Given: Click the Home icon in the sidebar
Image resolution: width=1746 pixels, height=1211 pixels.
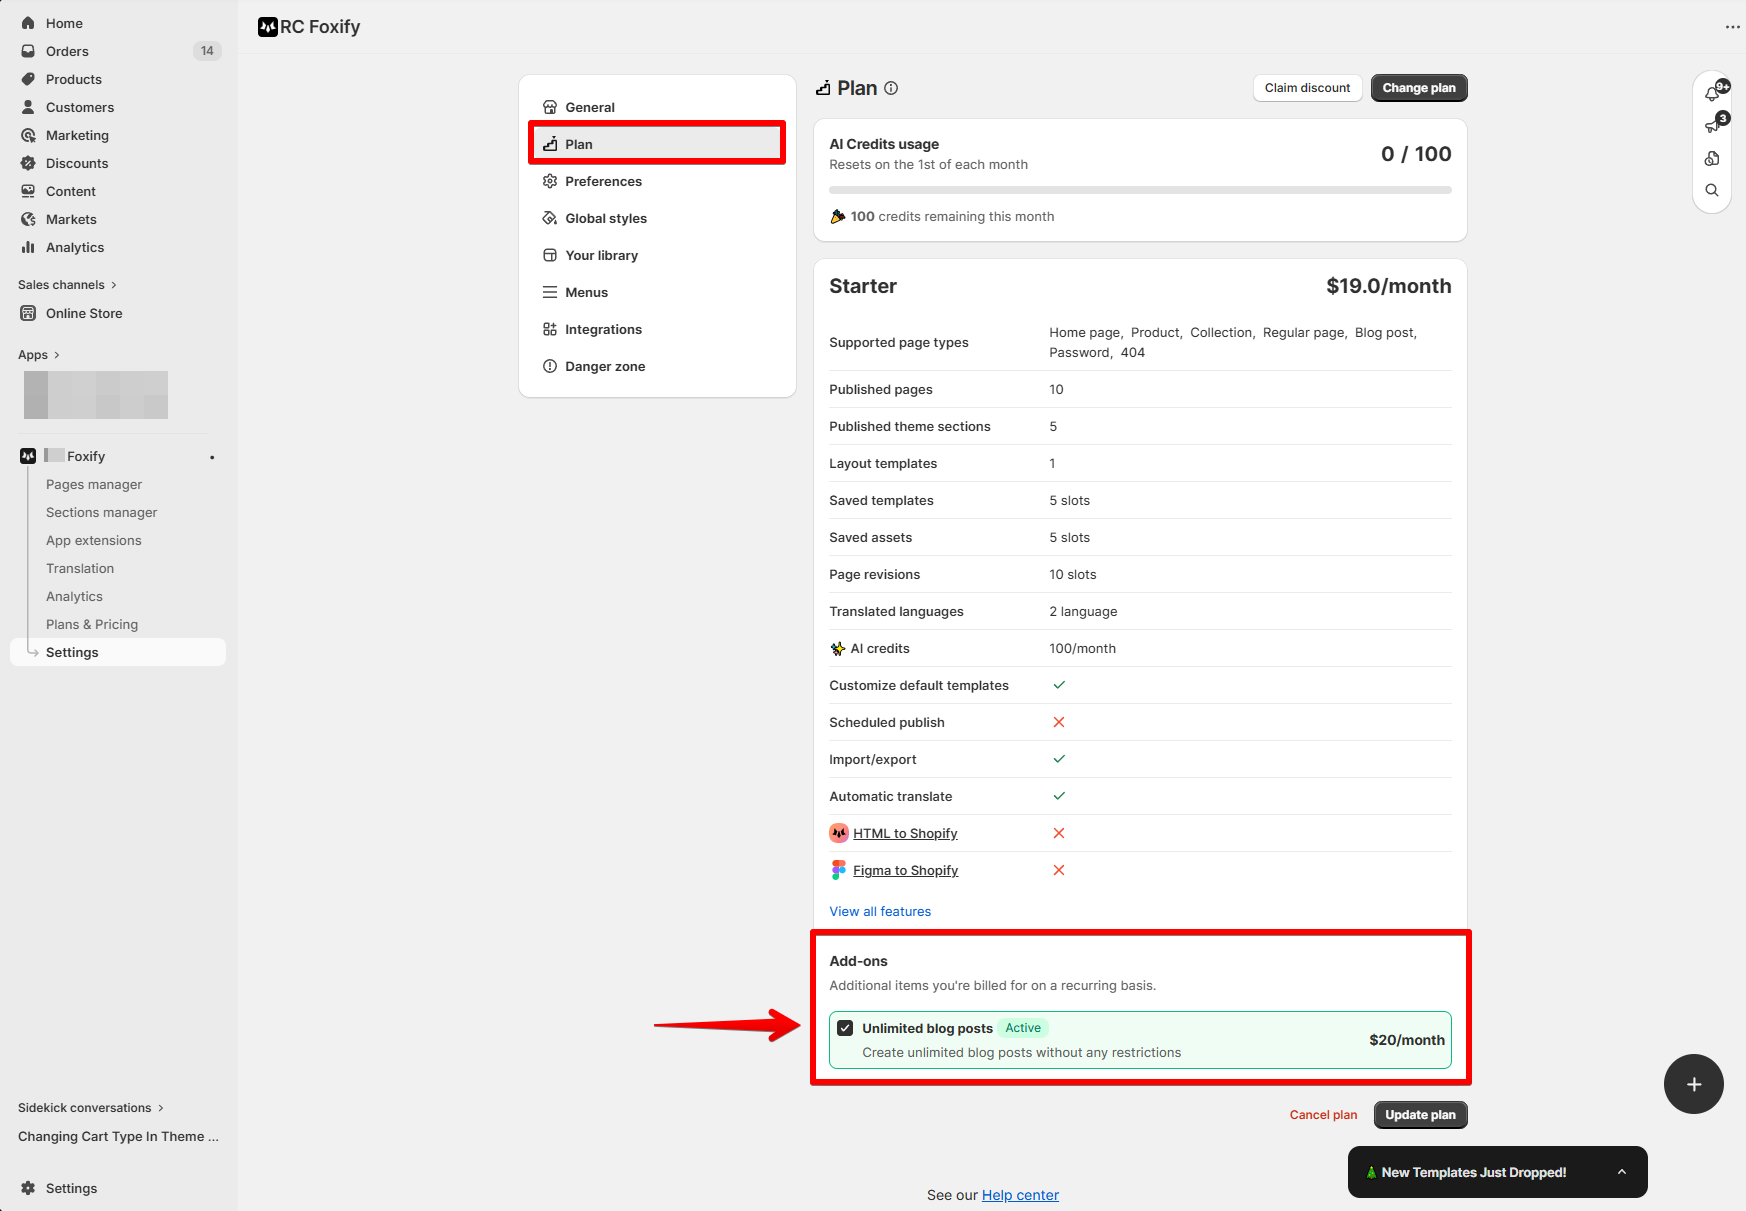Looking at the screenshot, I should point(28,23).
